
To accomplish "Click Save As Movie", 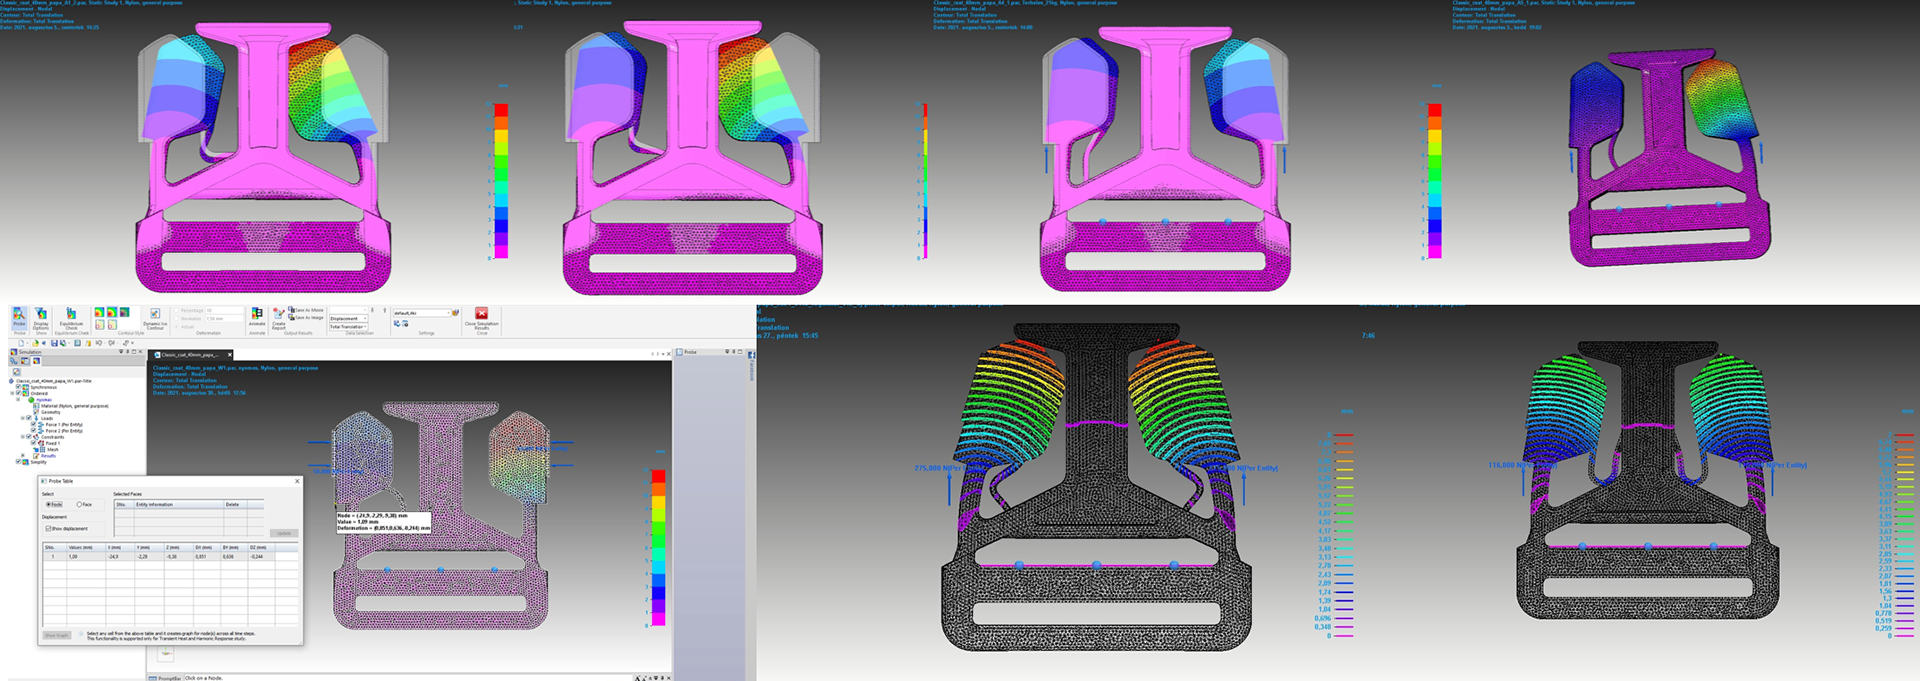I will pyautogui.click(x=306, y=310).
